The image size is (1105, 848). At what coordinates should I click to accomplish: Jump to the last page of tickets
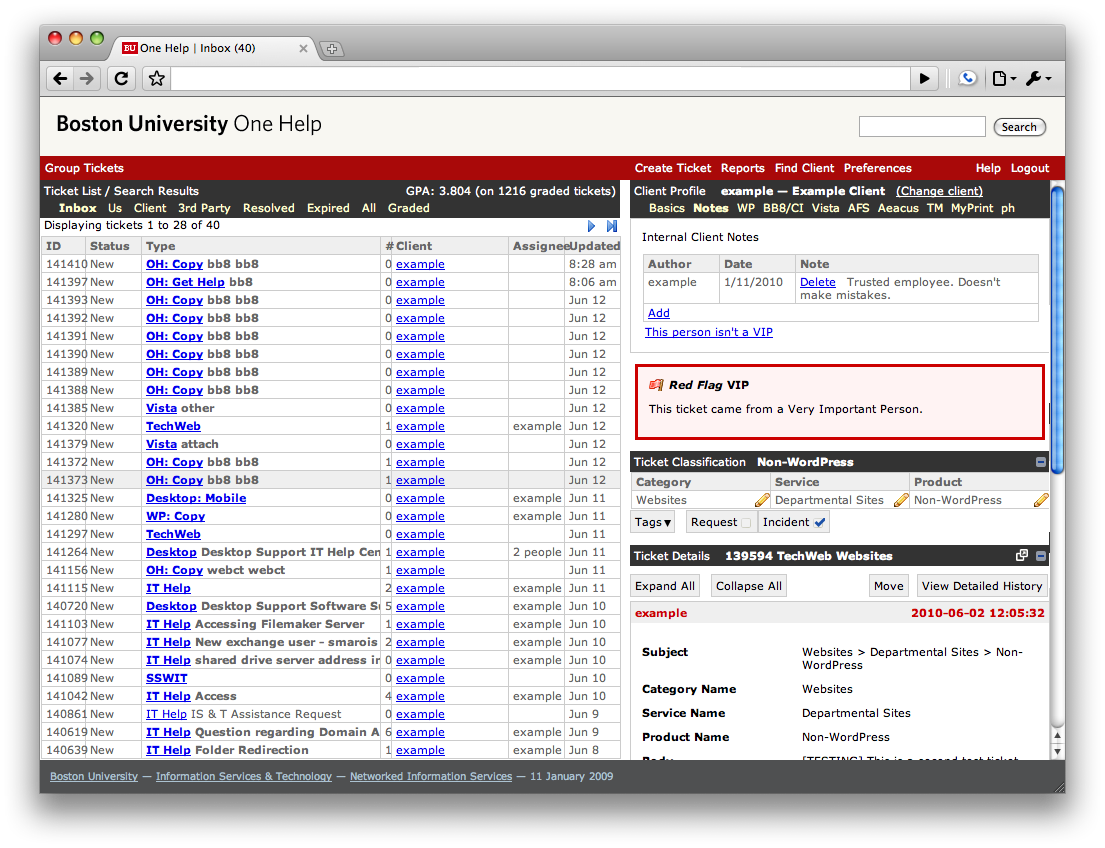[612, 226]
